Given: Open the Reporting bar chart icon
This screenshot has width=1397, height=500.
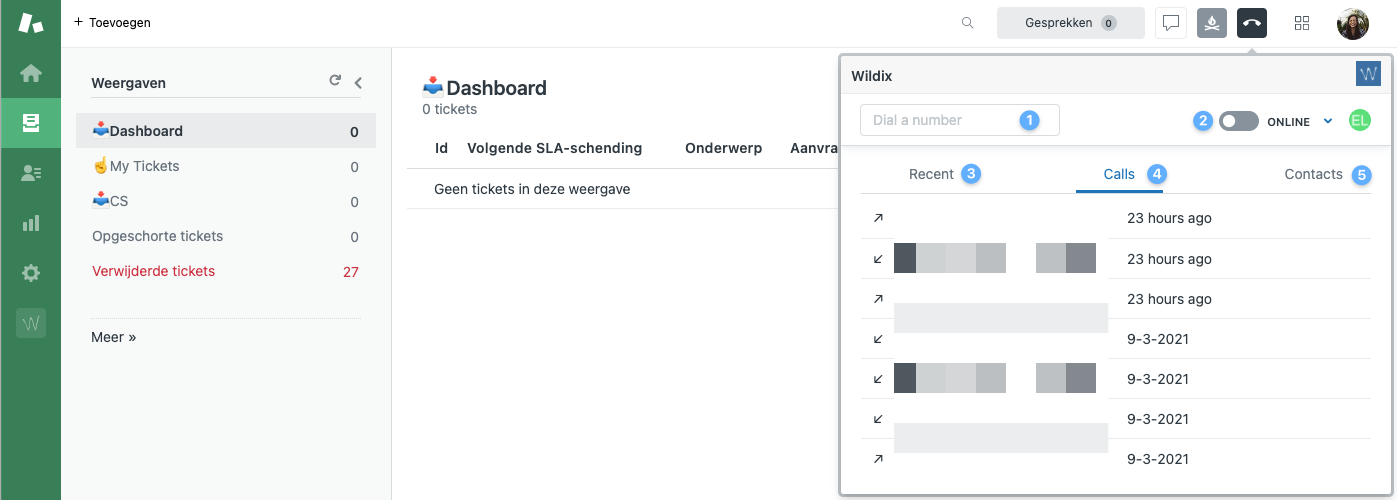Looking at the screenshot, I should [30, 223].
